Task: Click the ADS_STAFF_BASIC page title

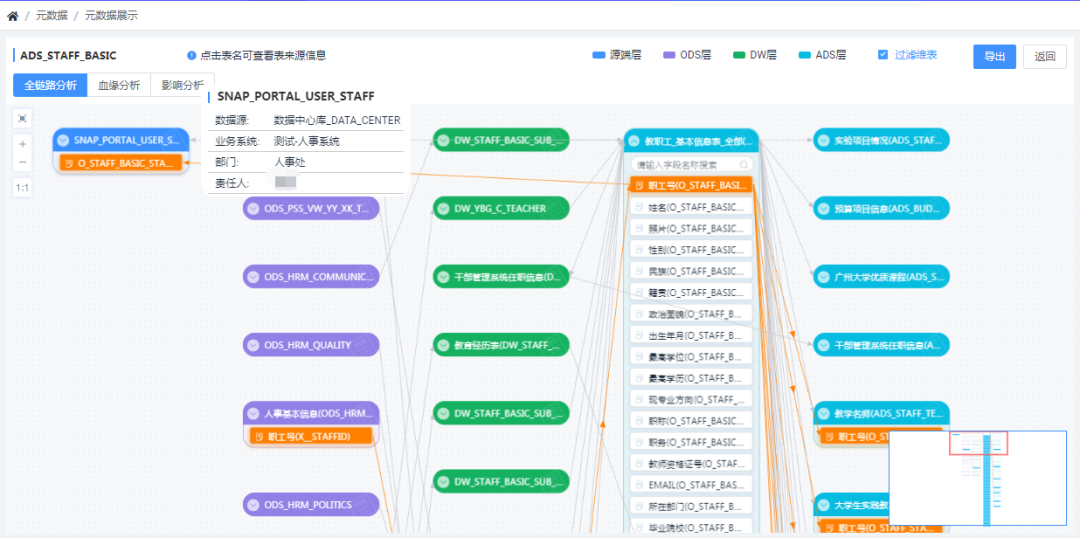Action: tap(68, 55)
